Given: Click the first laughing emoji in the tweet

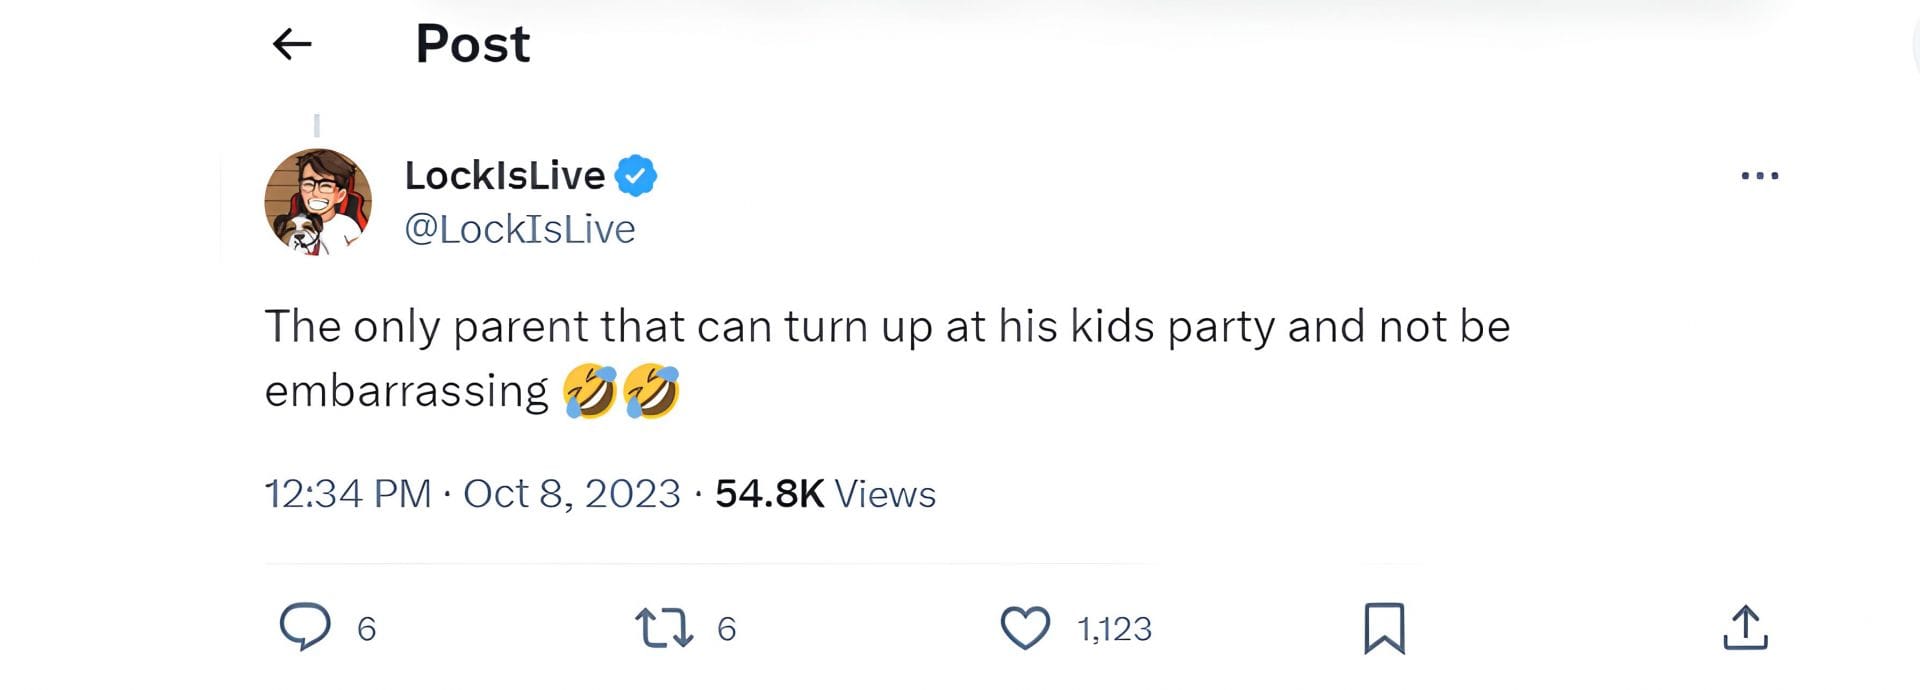Looking at the screenshot, I should click(x=590, y=391).
